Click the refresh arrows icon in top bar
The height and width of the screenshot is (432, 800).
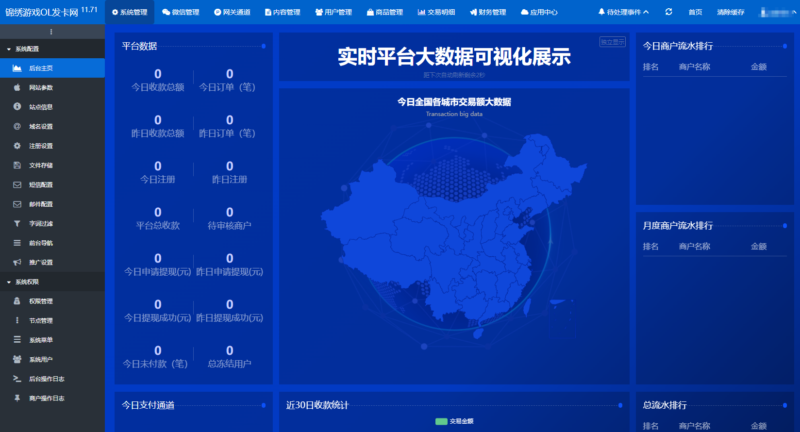668,11
